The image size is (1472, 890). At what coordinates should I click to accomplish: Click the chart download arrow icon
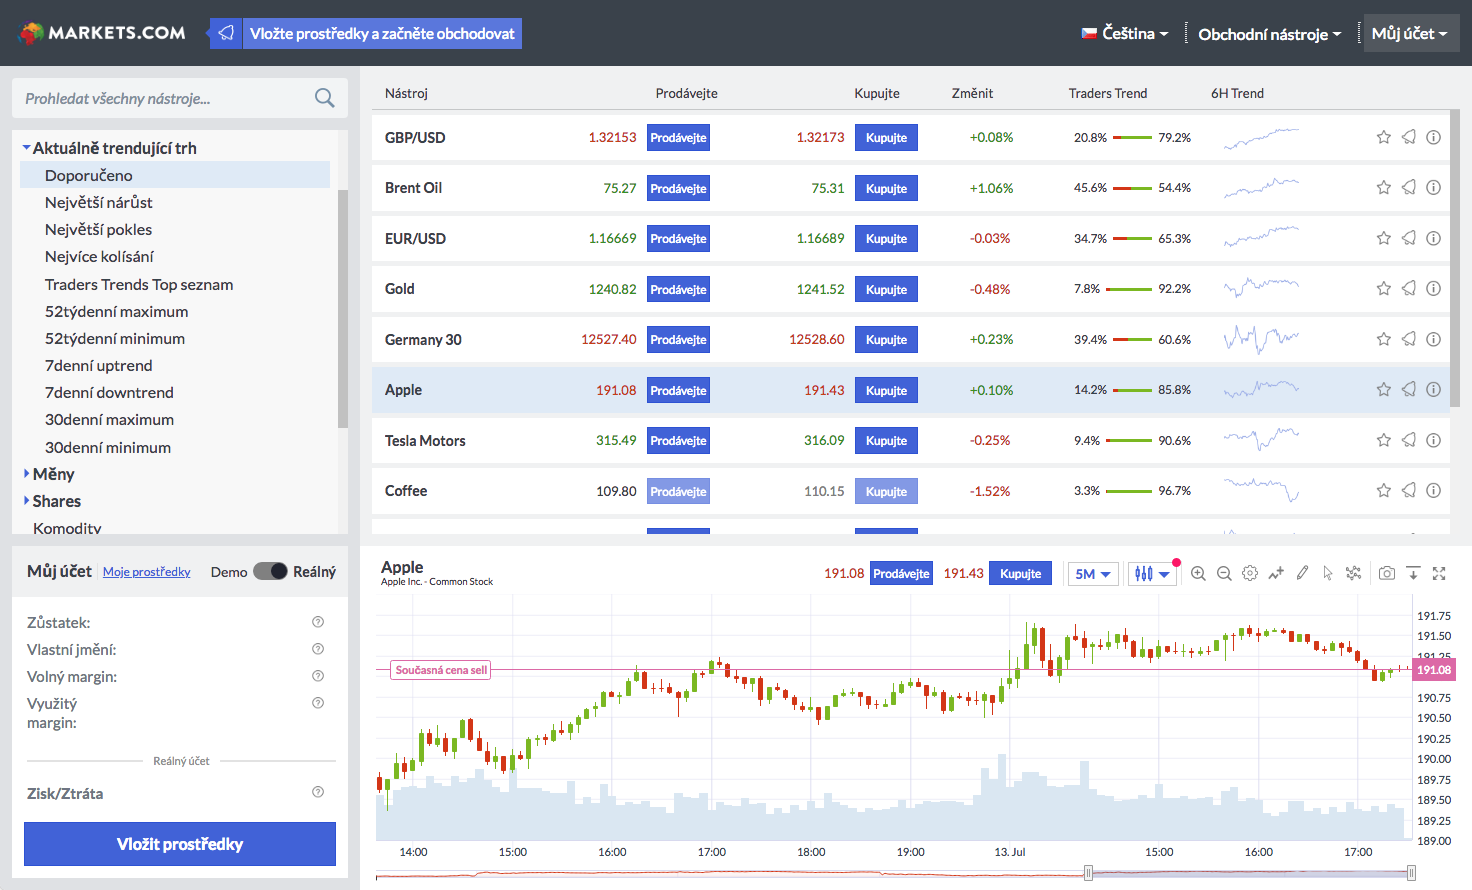[1413, 573]
